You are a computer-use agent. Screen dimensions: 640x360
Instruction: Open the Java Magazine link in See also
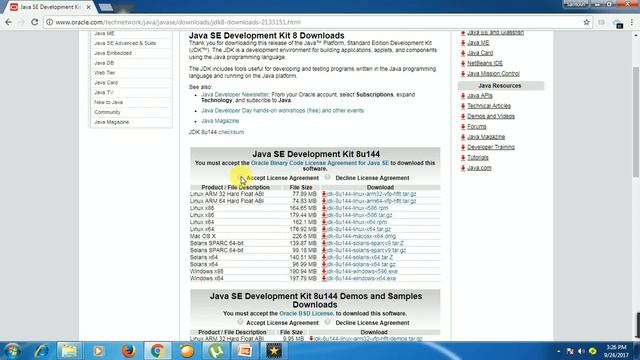pyautogui.click(x=220, y=121)
